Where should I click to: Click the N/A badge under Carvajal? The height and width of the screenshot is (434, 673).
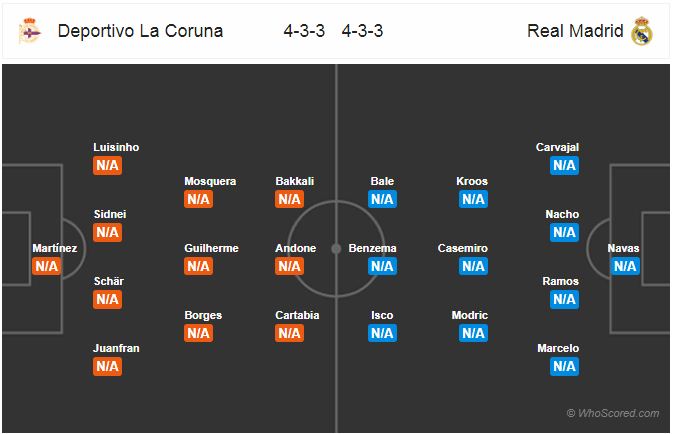click(564, 165)
